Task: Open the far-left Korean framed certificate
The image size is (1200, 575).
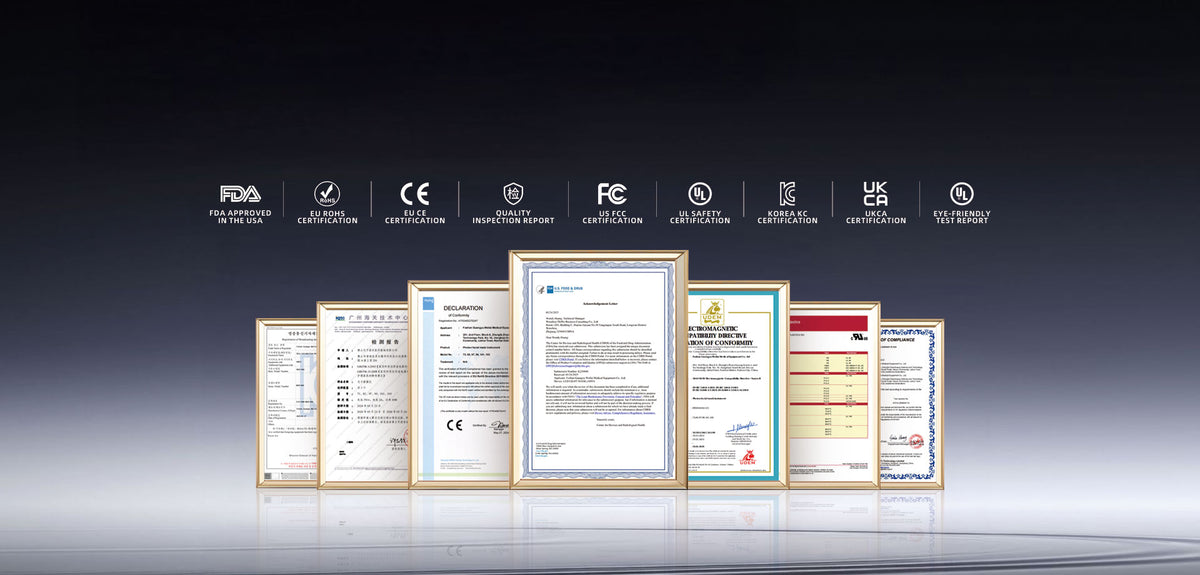Action: [287, 402]
